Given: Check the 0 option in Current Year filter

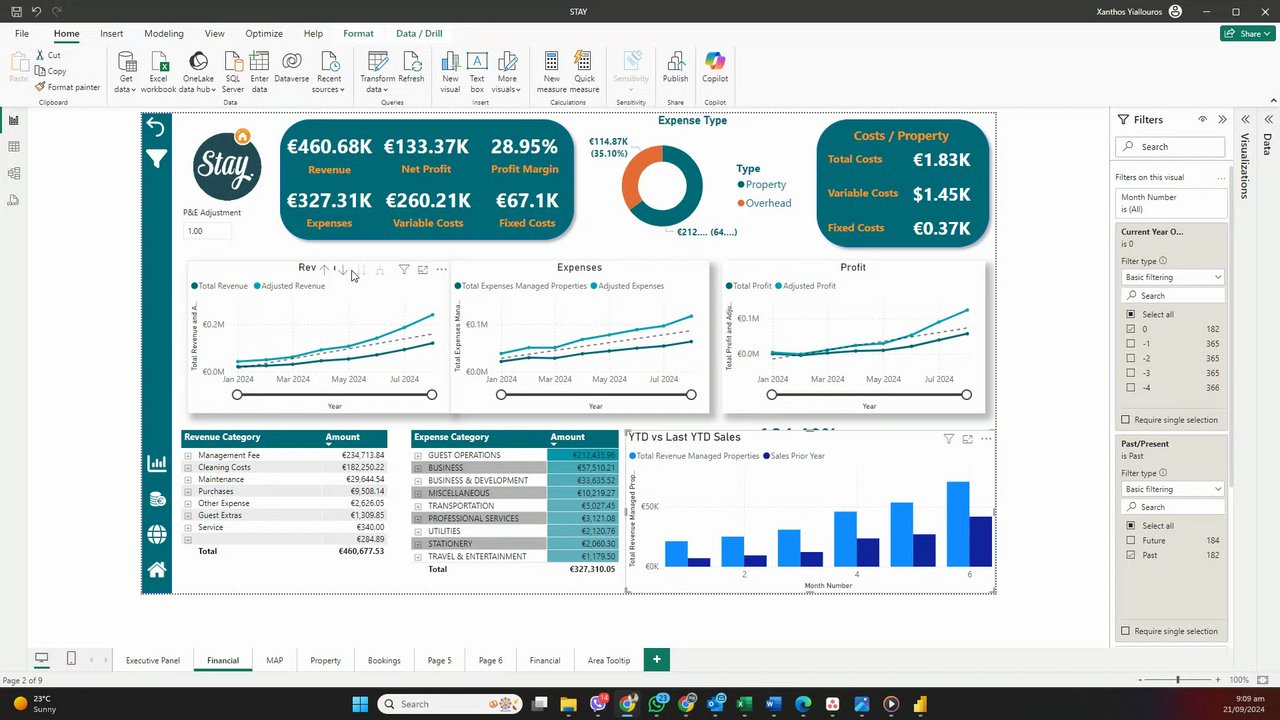Looking at the screenshot, I should (1131, 329).
